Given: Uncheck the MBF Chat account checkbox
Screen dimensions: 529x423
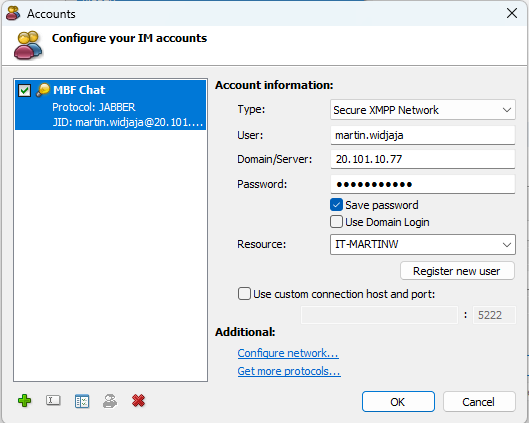Looking at the screenshot, I should [25, 90].
